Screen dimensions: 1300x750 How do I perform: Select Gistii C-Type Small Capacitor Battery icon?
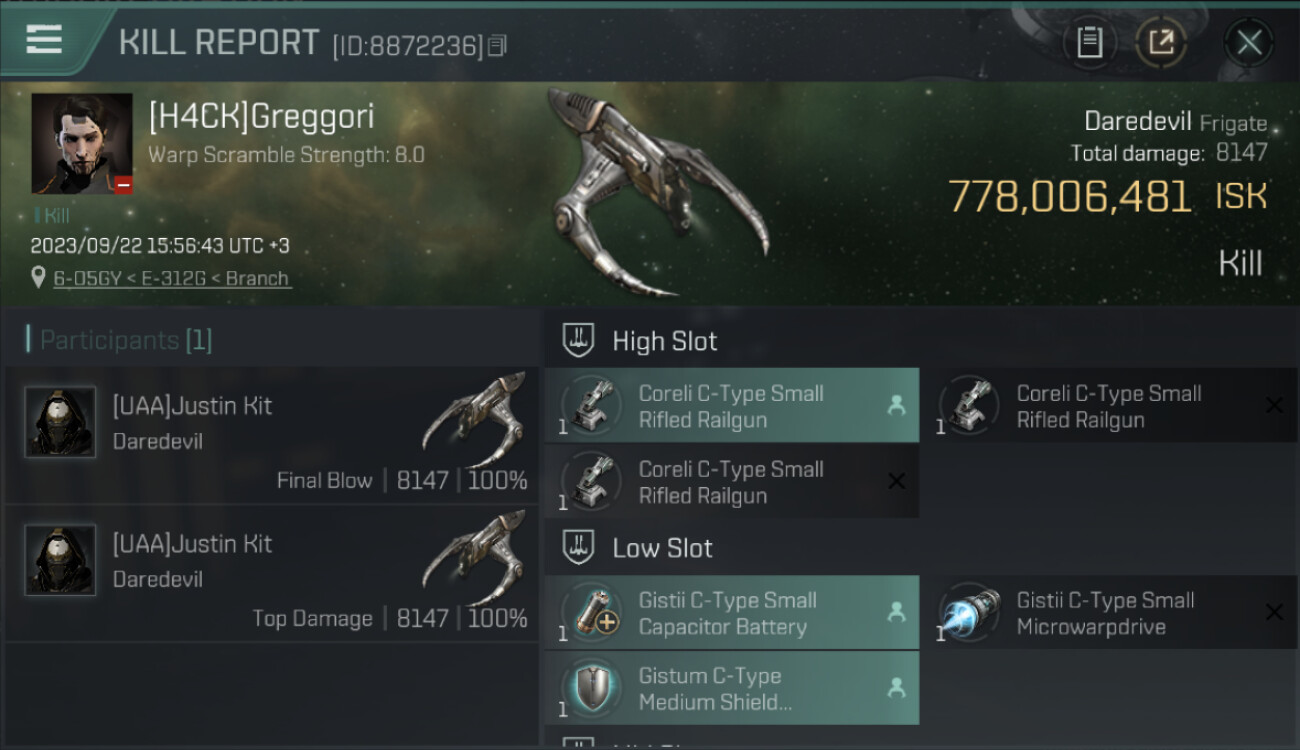(x=592, y=613)
